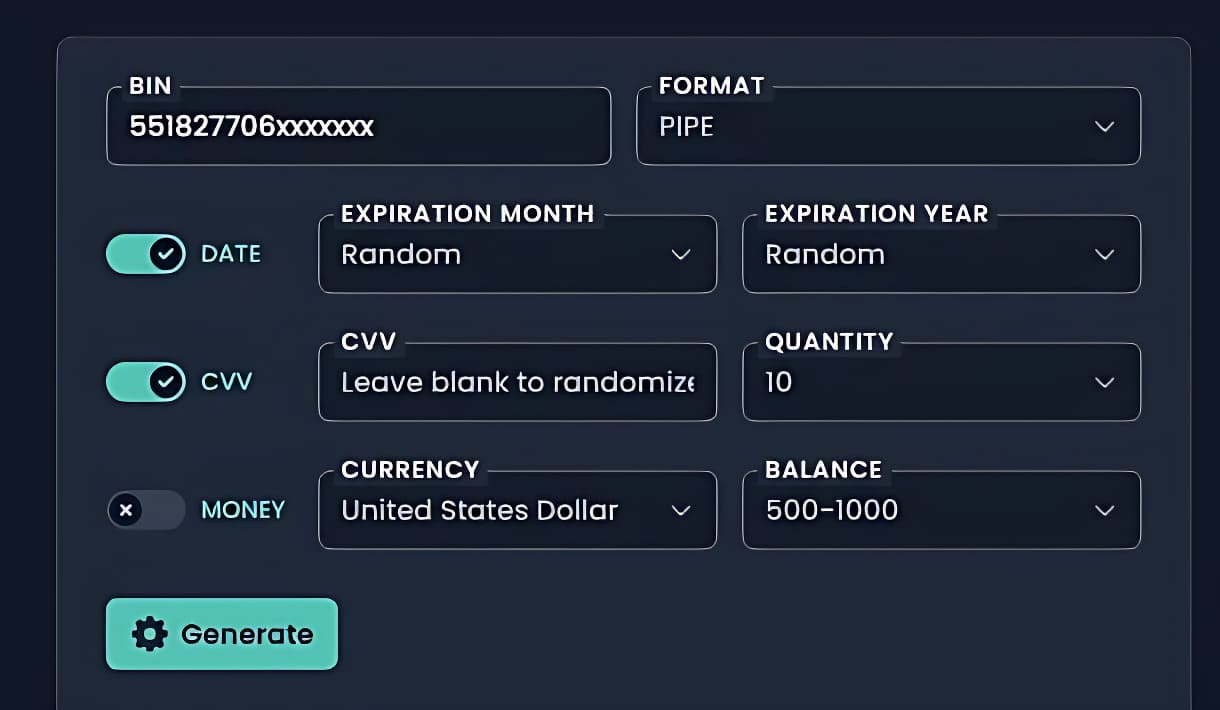Click the CVV label beside its toggle
Image resolution: width=1220 pixels, height=710 pixels.
pos(227,382)
